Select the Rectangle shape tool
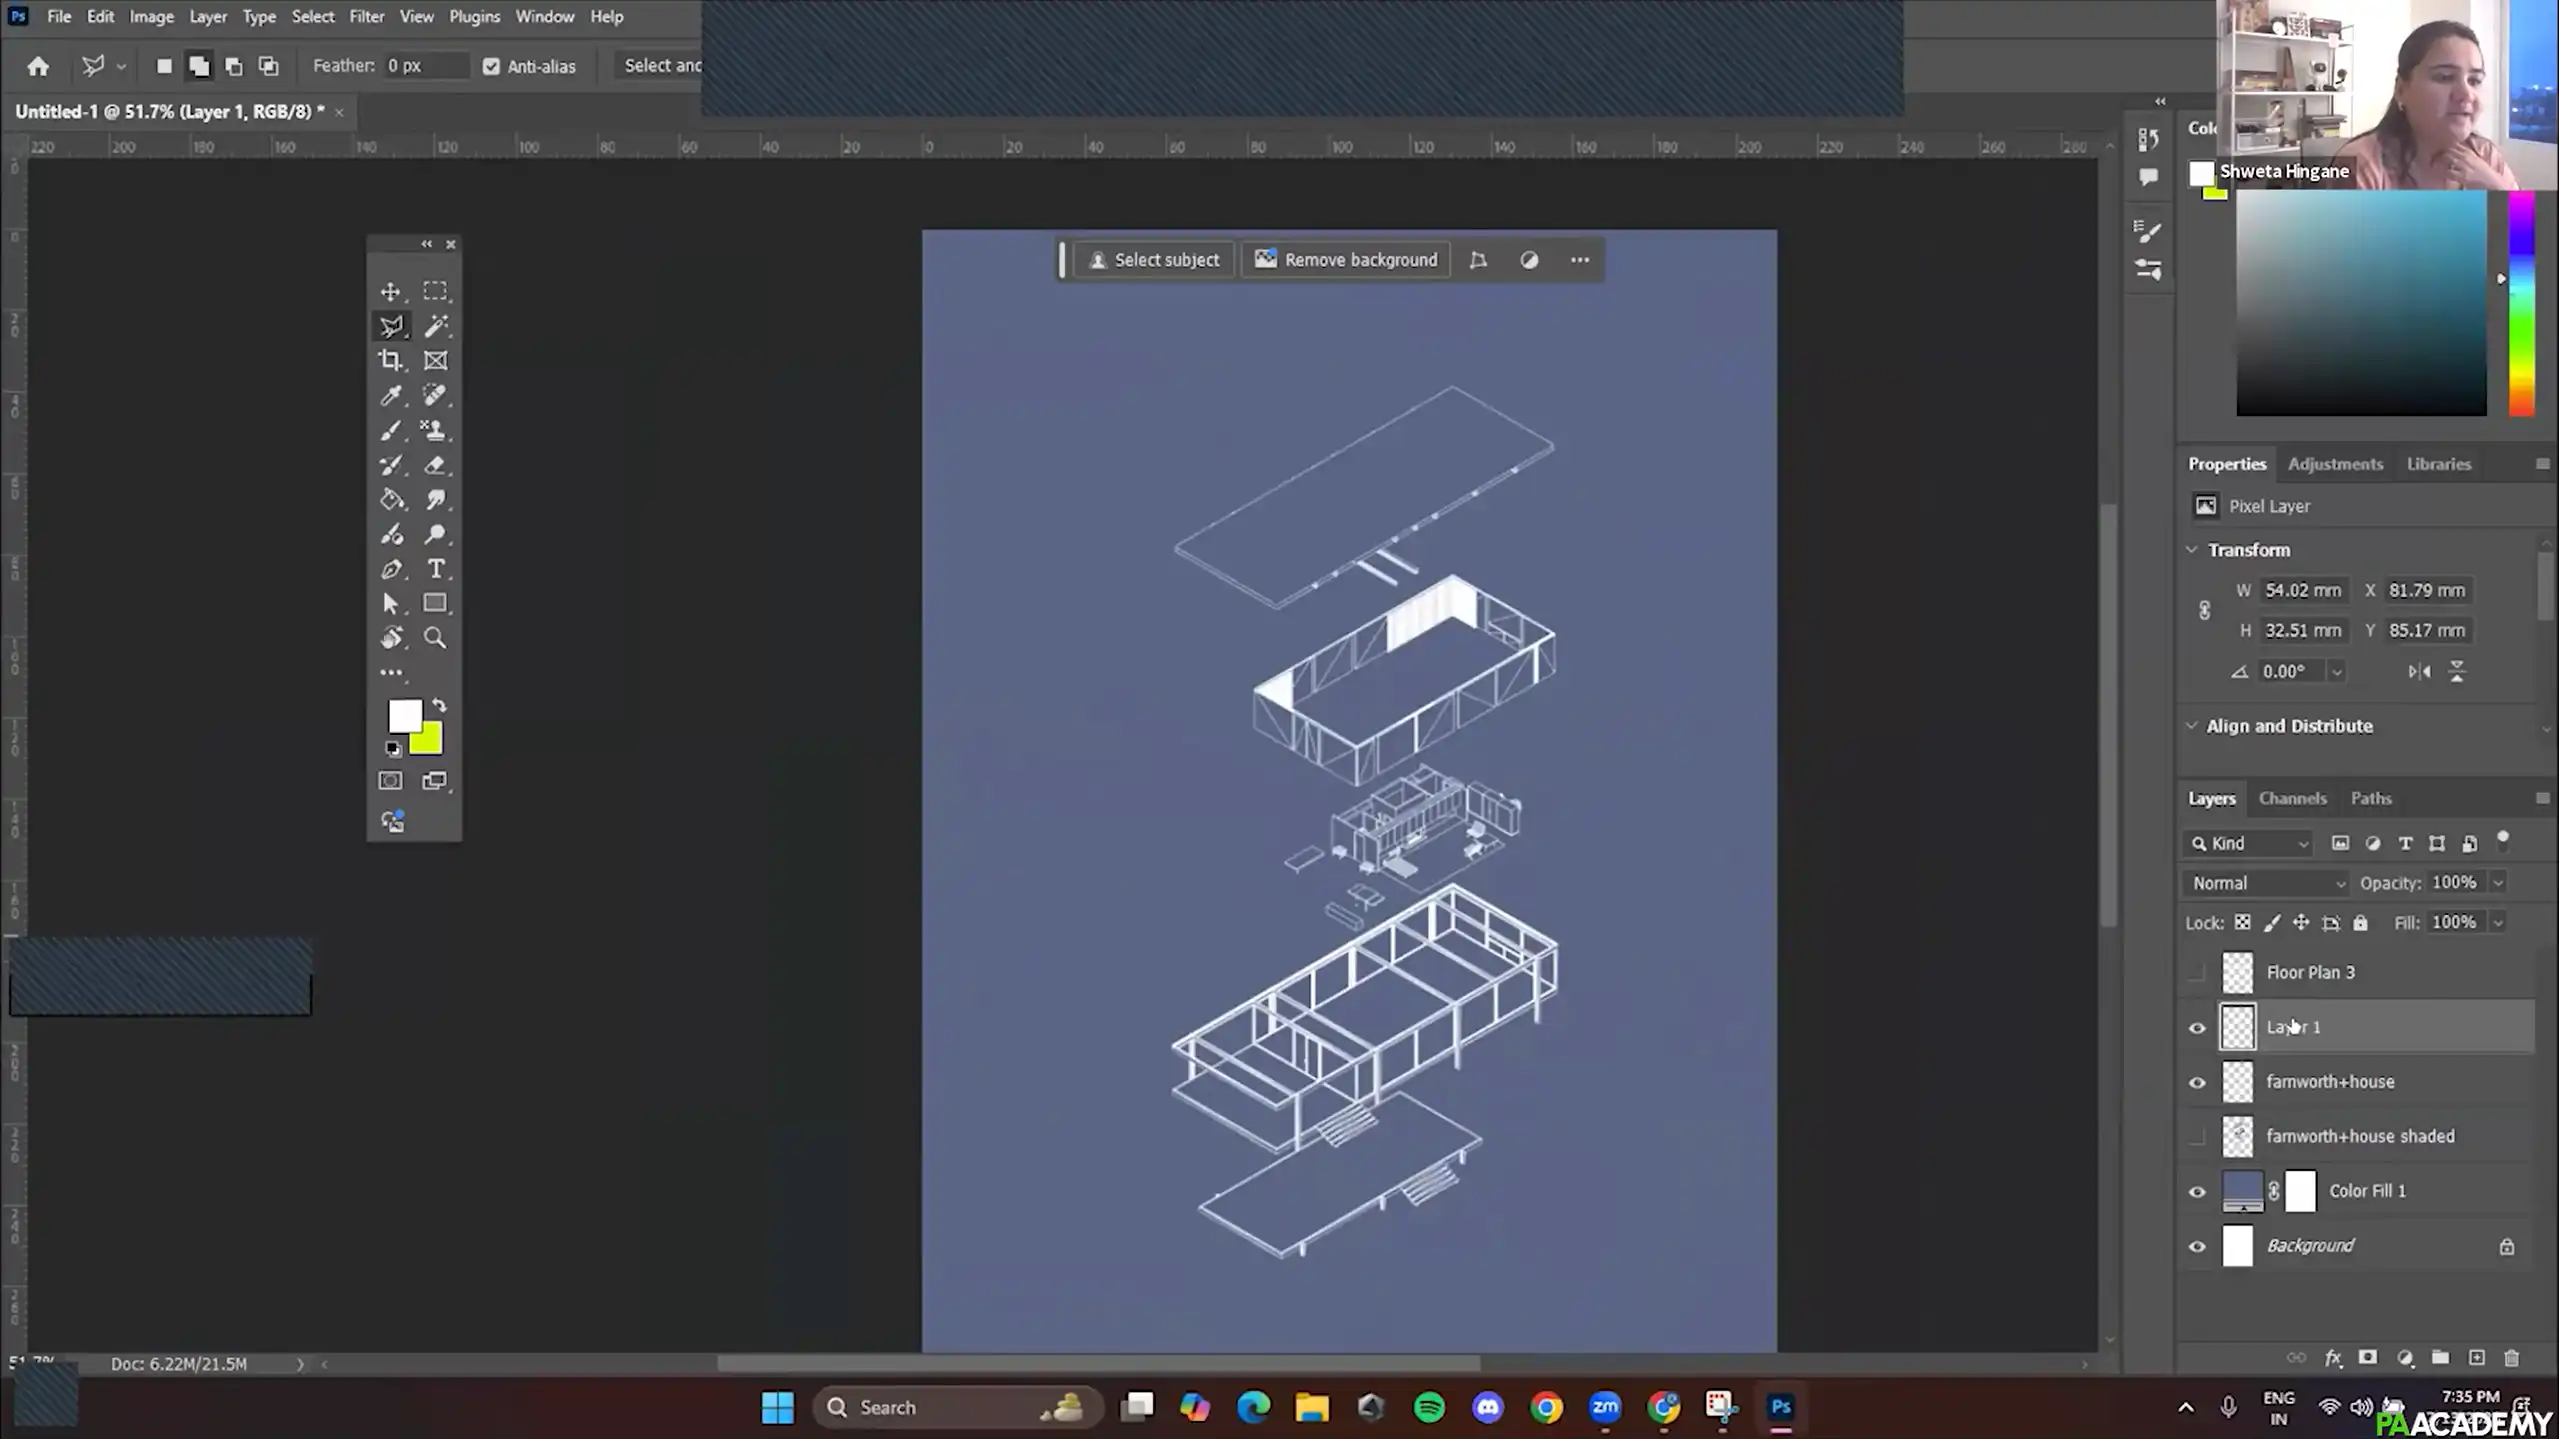The height and width of the screenshot is (1439, 2559). (x=435, y=603)
